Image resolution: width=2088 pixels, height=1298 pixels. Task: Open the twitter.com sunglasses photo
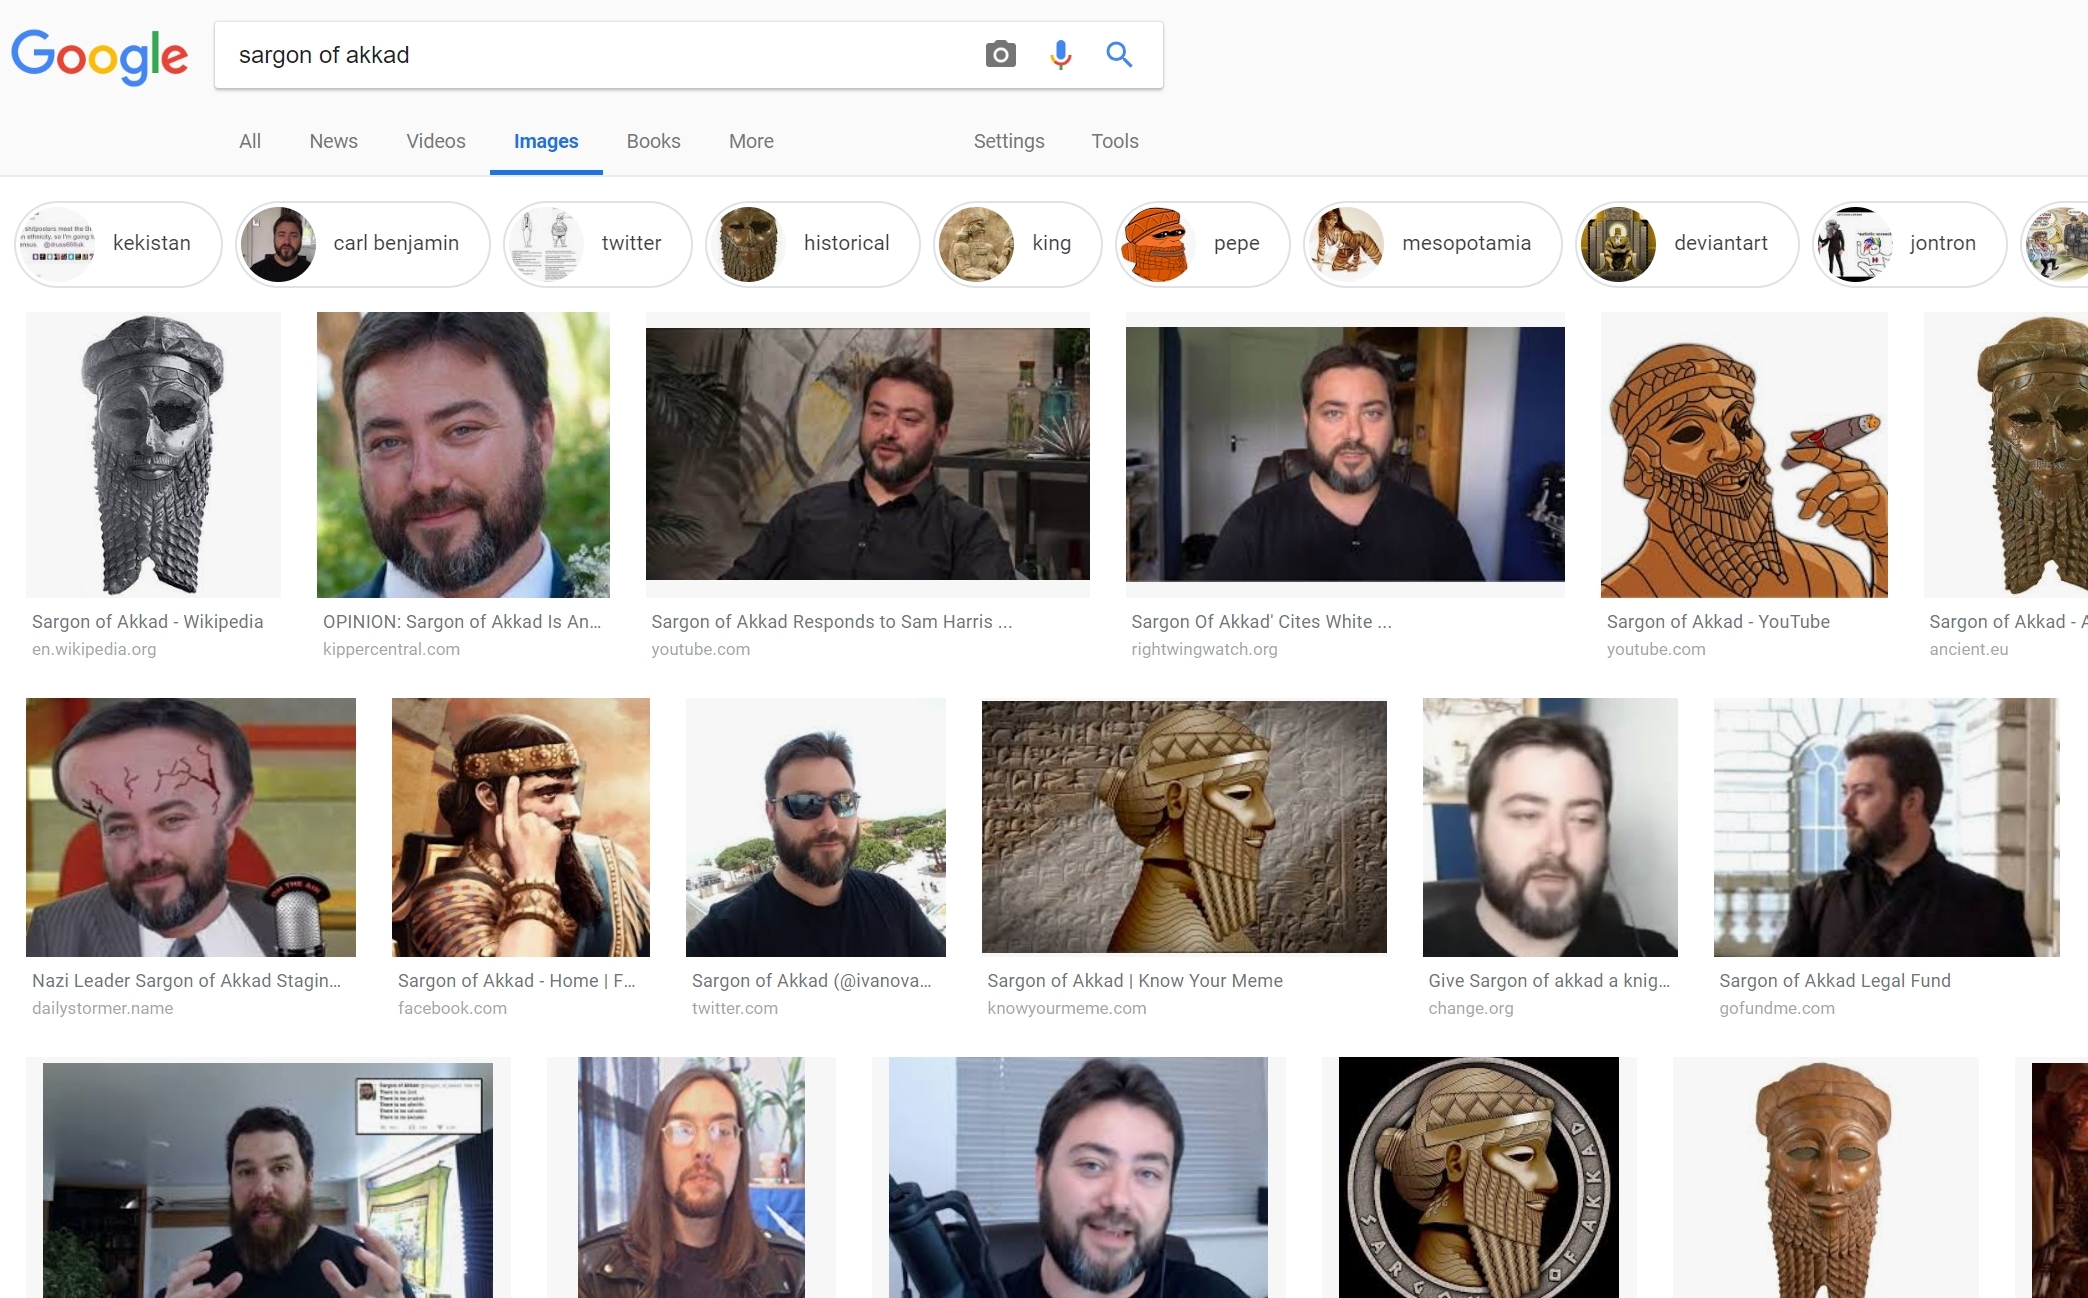[x=816, y=827]
